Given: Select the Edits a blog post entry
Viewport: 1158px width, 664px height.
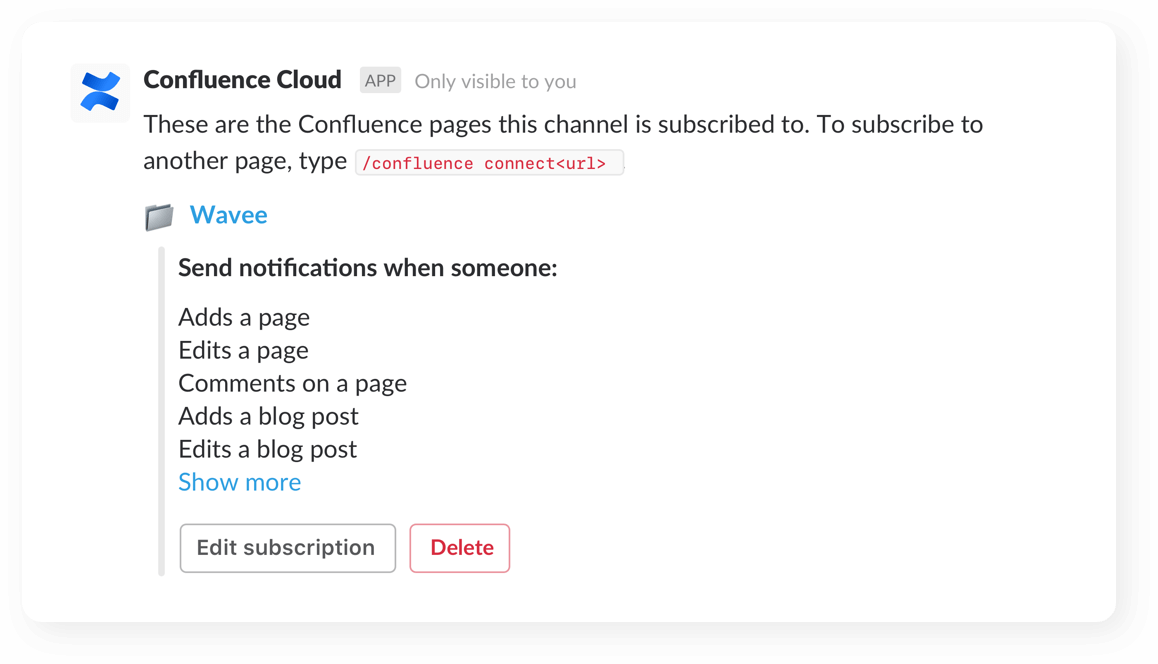Looking at the screenshot, I should point(267,449).
